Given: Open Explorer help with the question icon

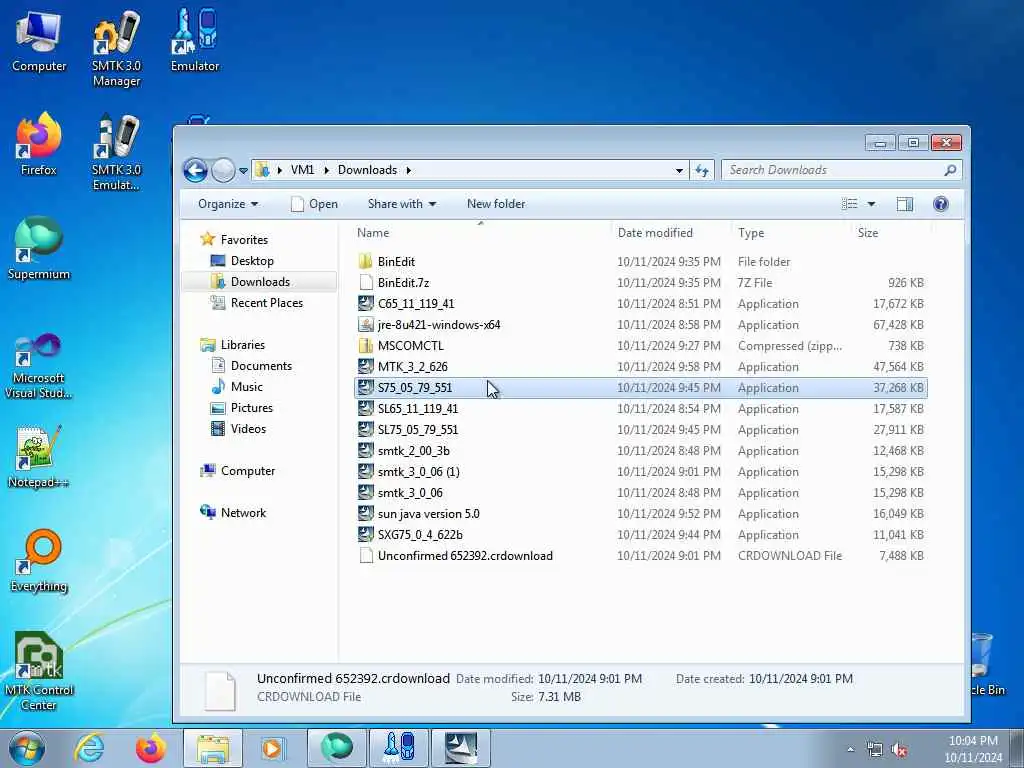Looking at the screenshot, I should click(940, 204).
